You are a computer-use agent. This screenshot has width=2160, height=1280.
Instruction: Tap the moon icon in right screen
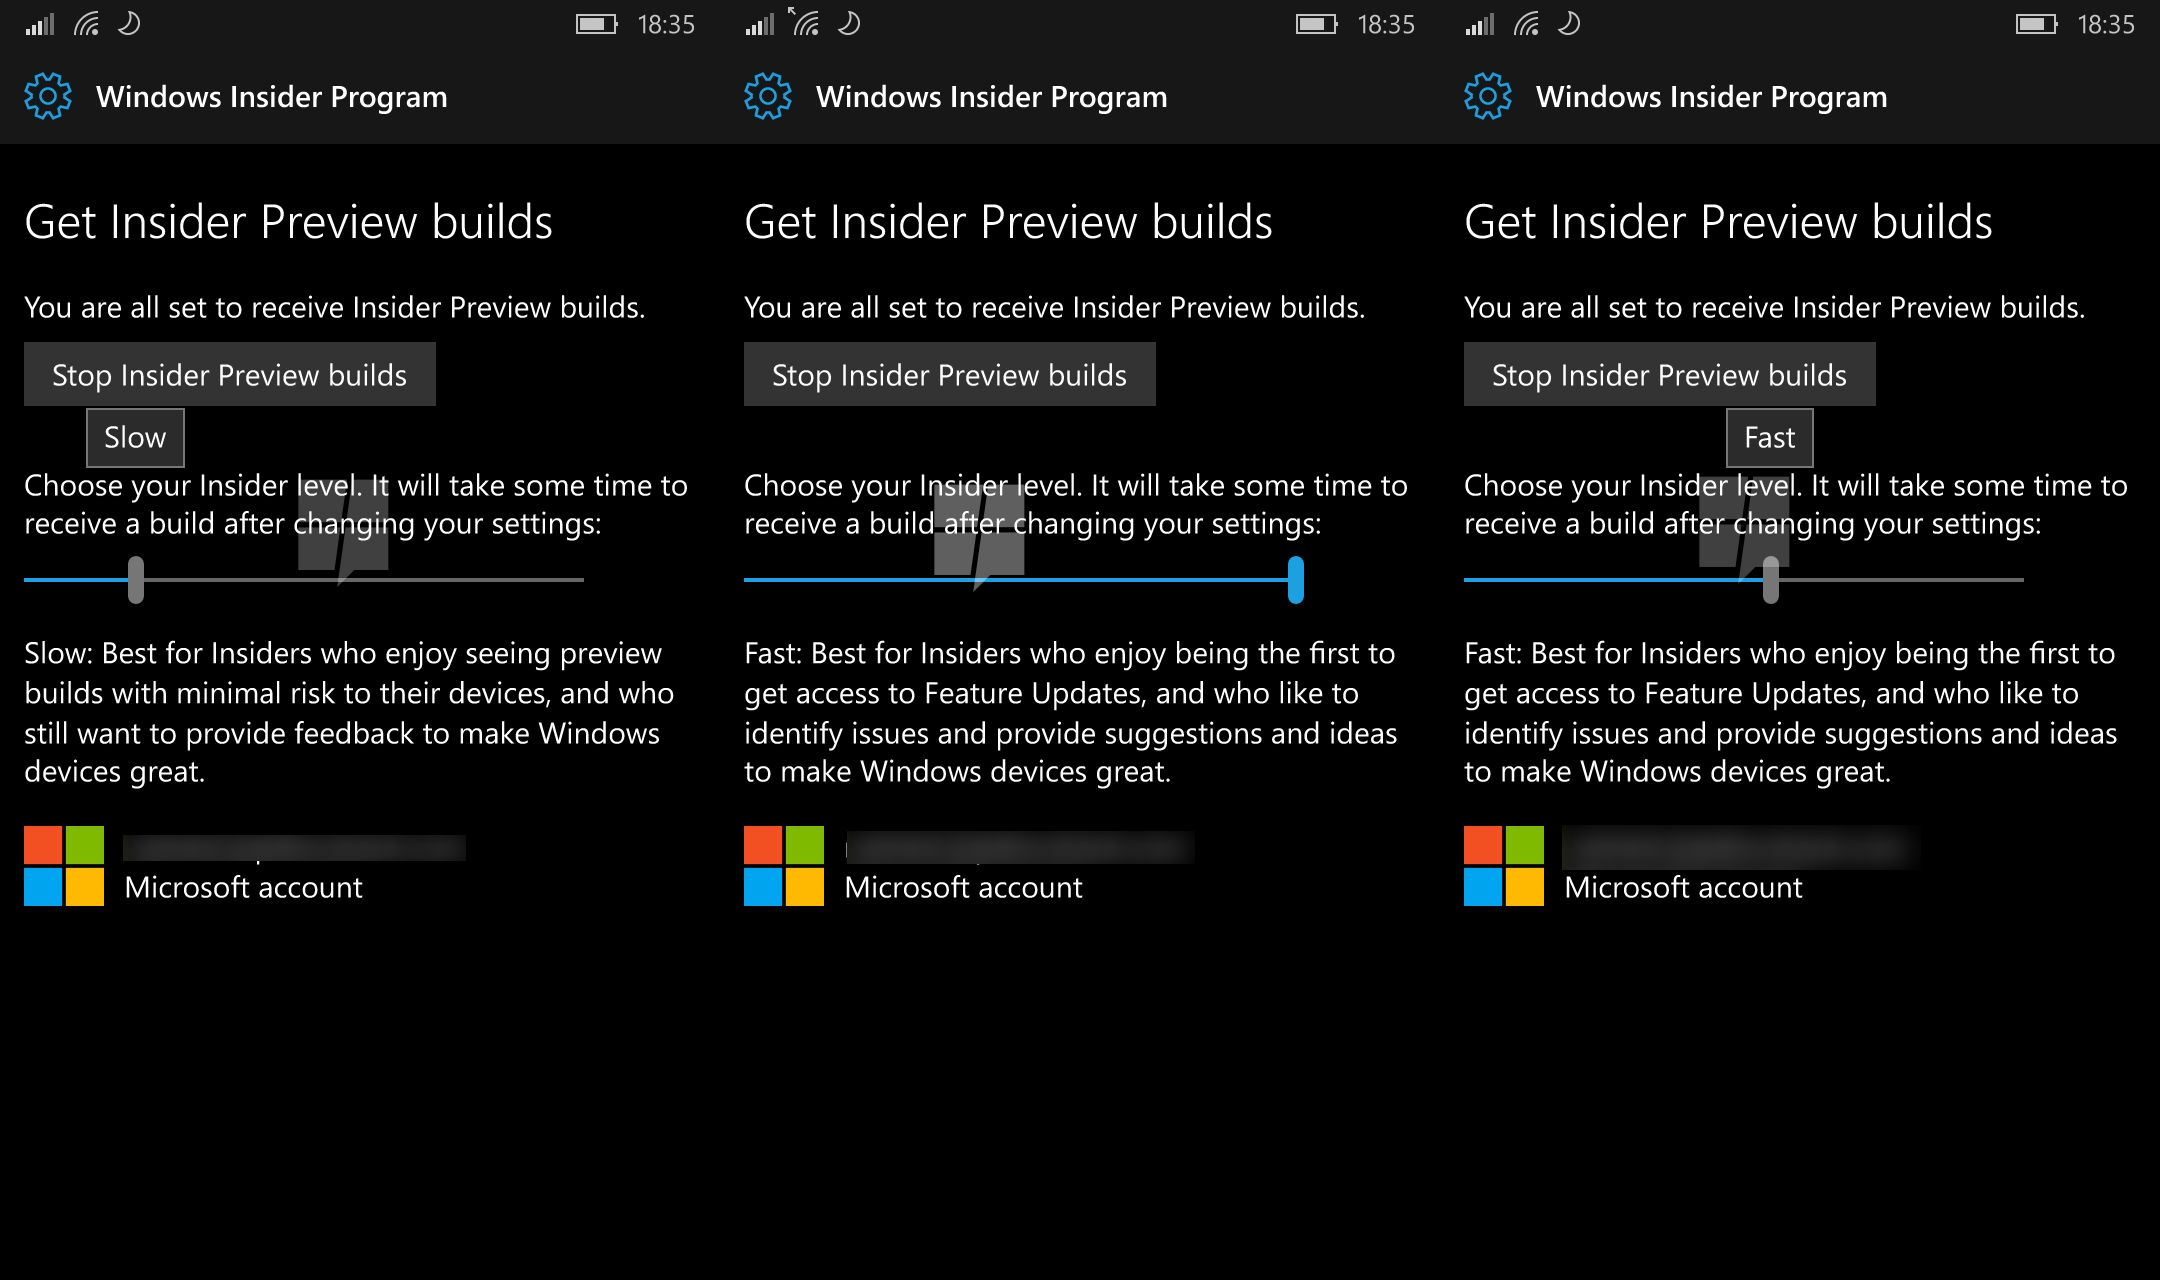[x=1569, y=23]
